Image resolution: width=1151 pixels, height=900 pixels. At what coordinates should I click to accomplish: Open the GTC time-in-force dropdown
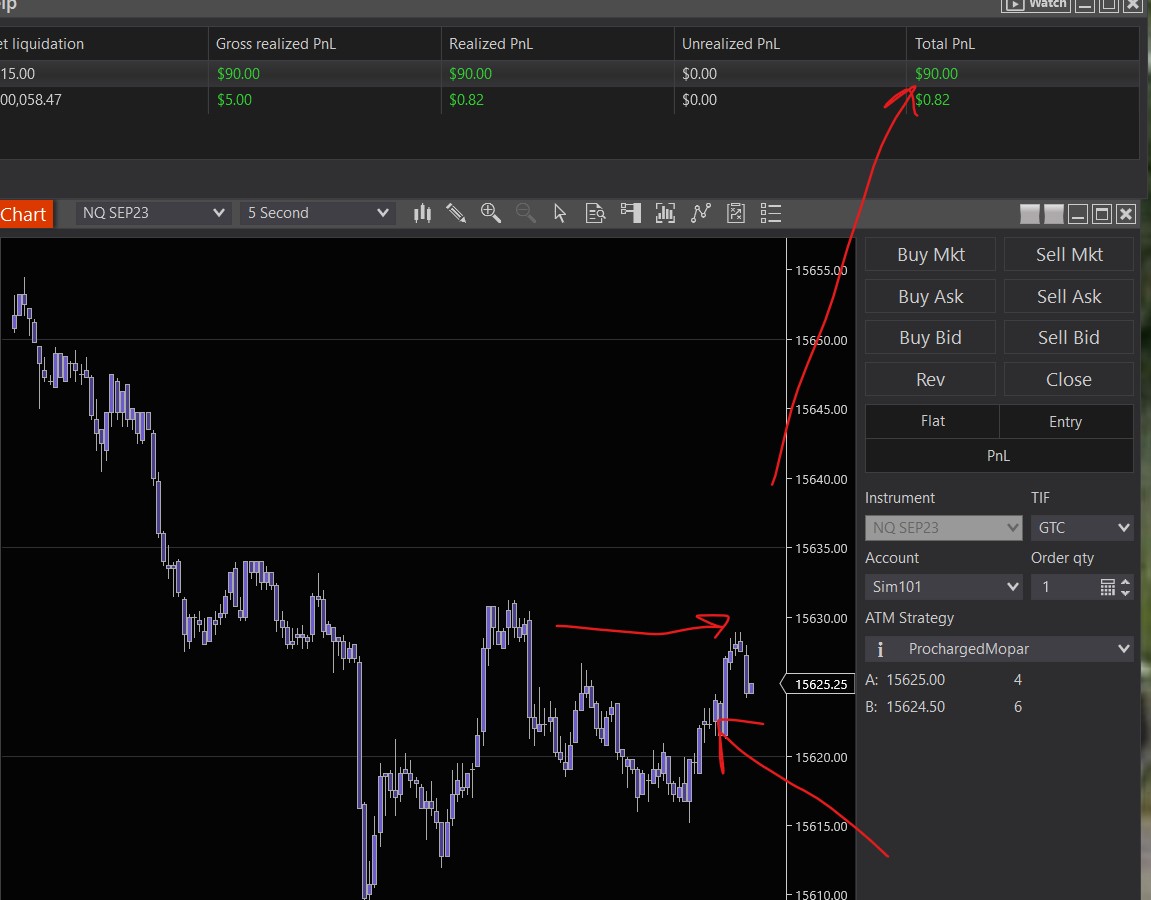pyautogui.click(x=1082, y=527)
